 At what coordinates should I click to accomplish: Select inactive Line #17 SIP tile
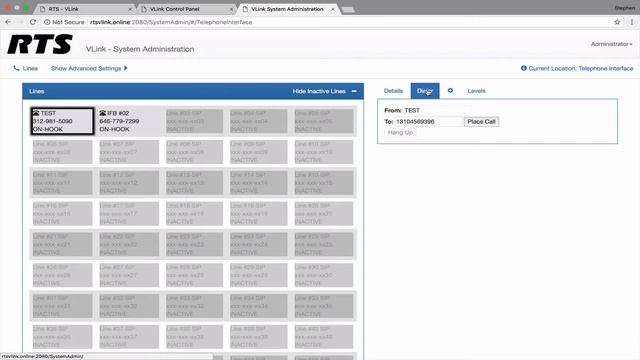point(129,213)
